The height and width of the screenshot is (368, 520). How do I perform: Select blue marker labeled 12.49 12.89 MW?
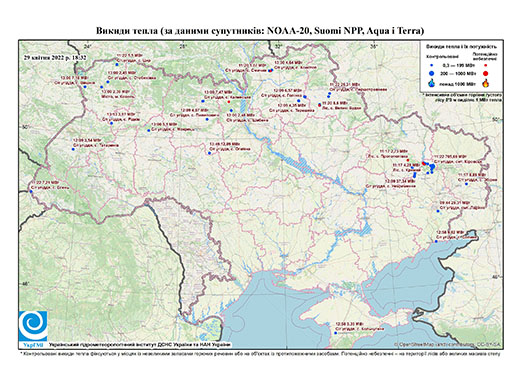point(210,153)
